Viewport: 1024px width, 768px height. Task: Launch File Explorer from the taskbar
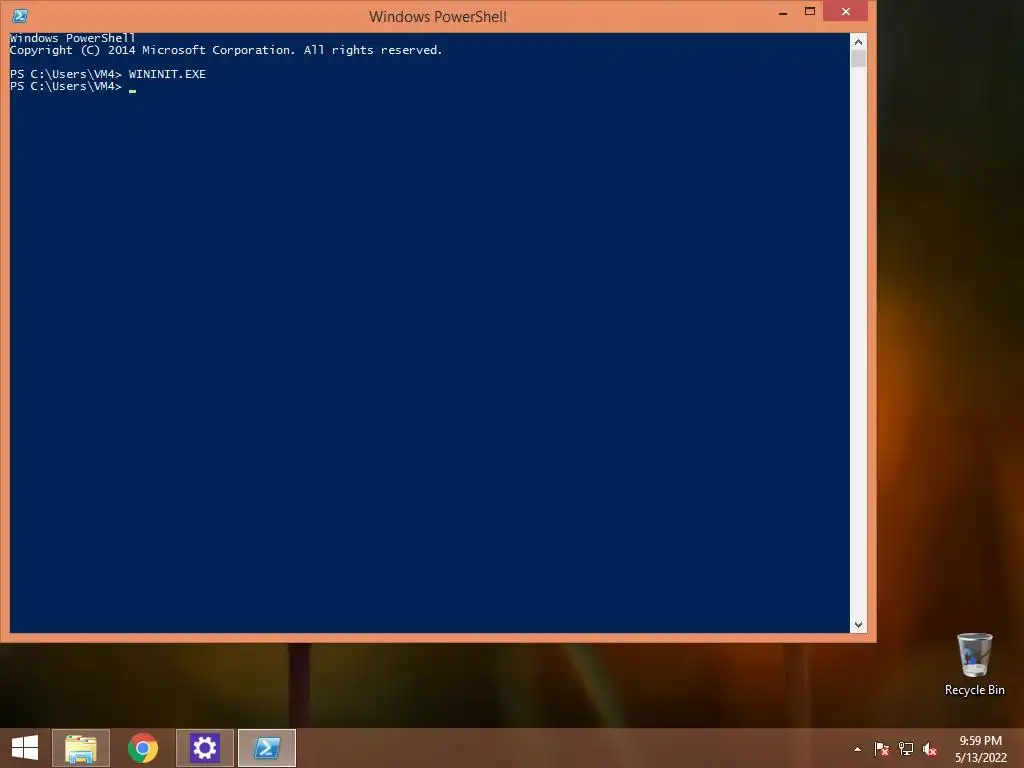coord(81,748)
